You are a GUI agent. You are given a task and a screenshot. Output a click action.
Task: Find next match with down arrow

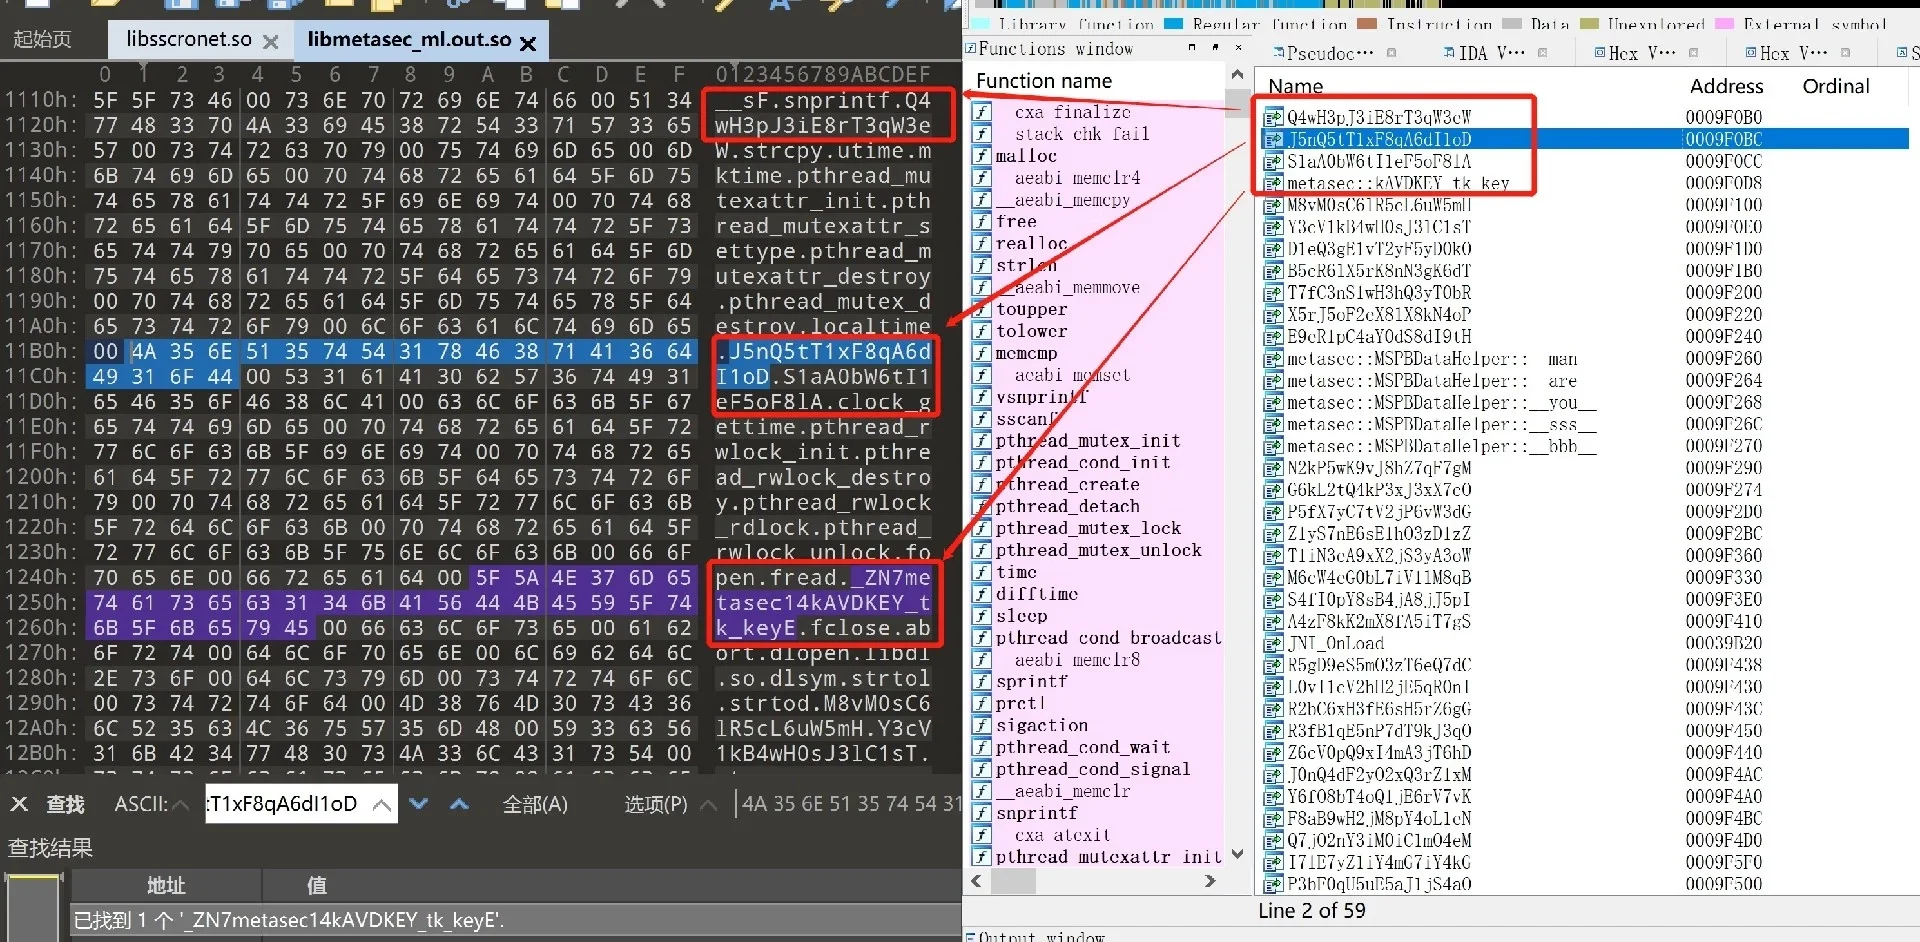pyautogui.click(x=419, y=803)
